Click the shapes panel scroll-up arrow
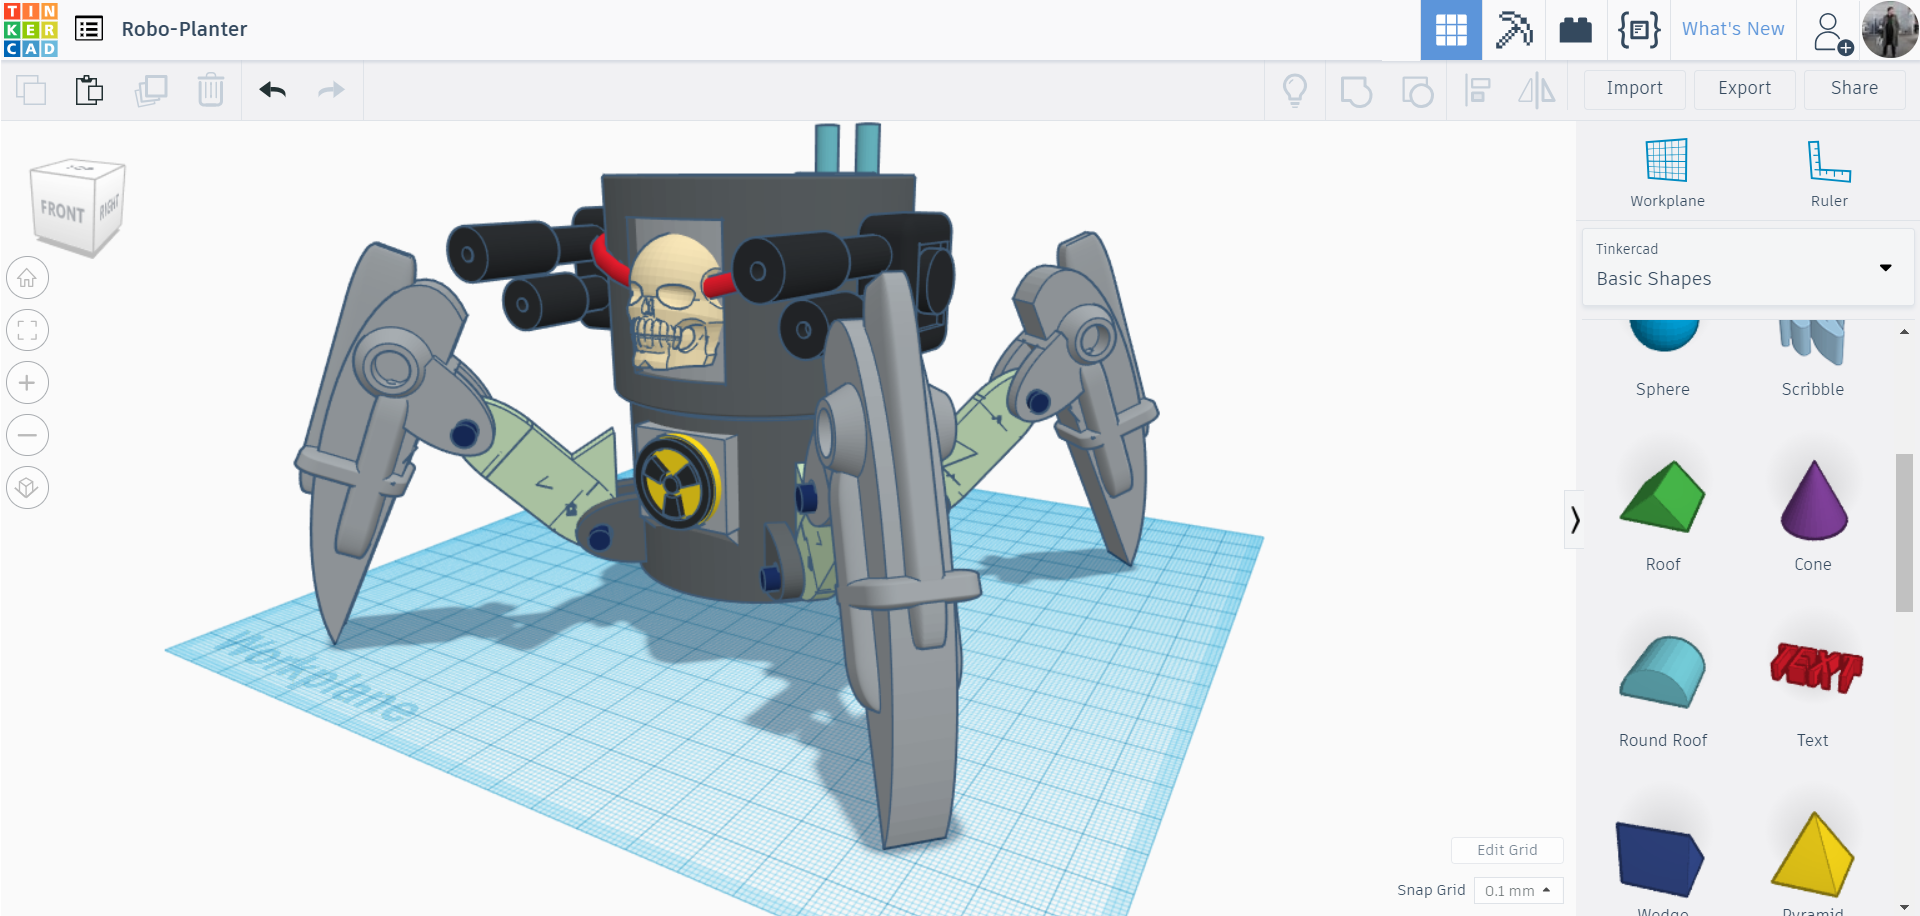 (x=1904, y=332)
